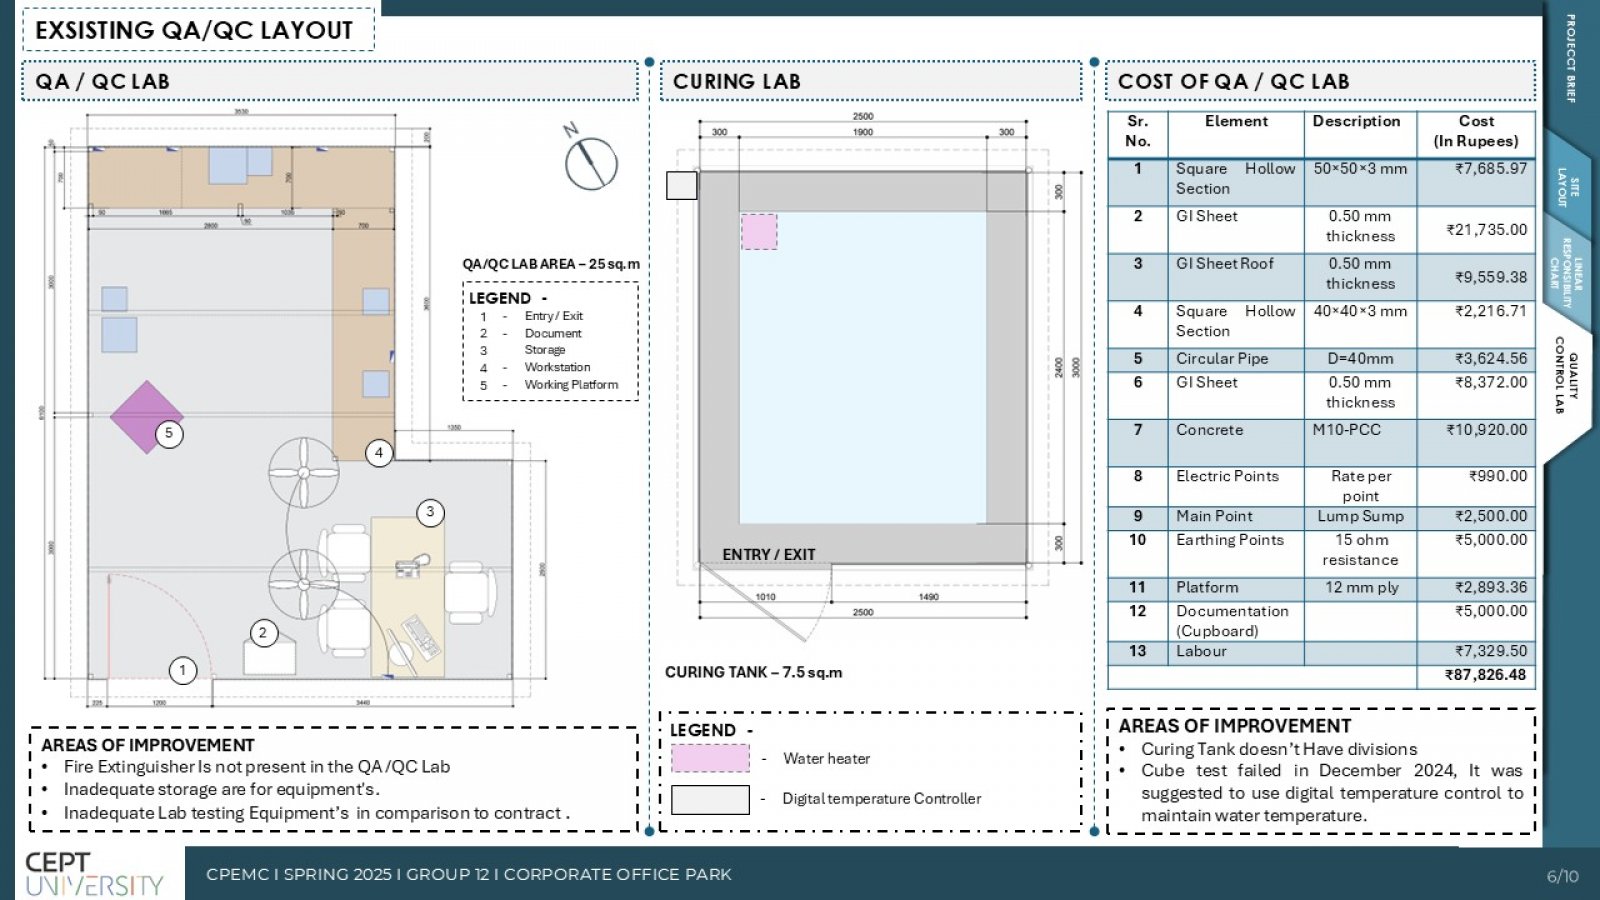Click the Earthing Points element cell

pos(1236,553)
